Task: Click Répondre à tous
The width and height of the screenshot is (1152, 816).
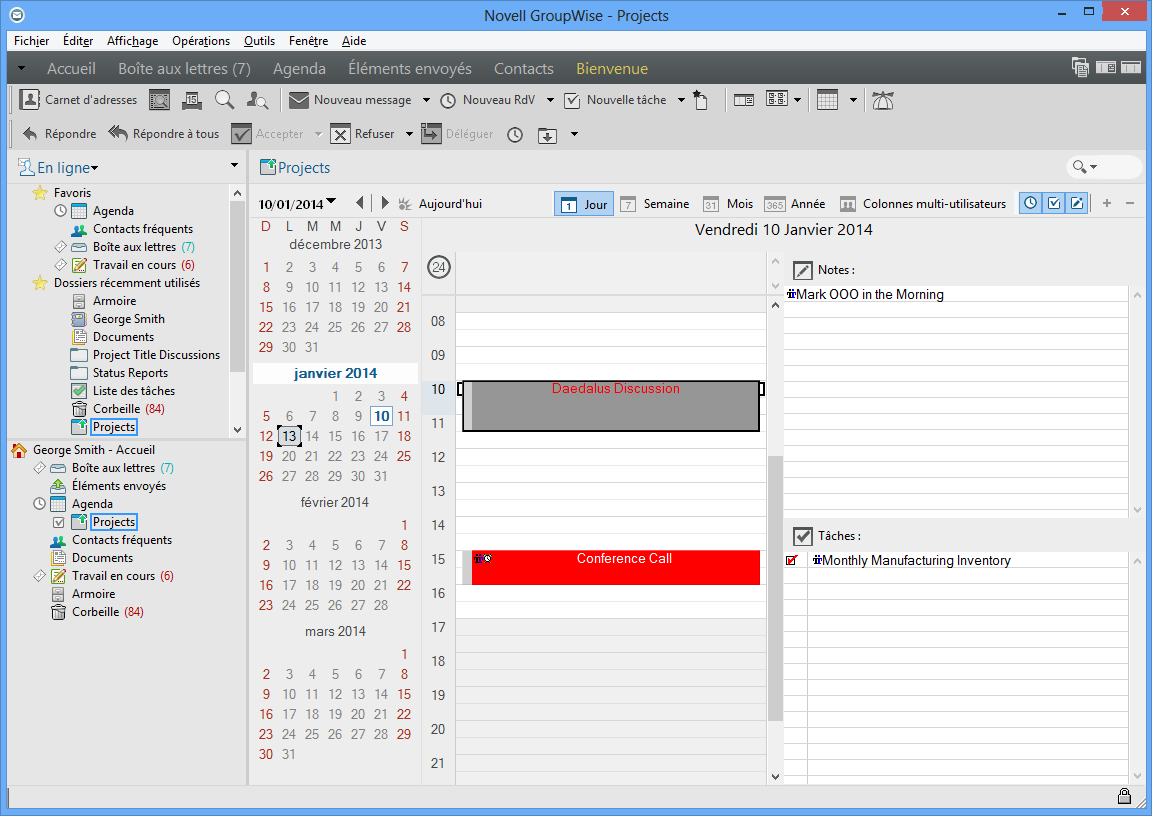Action: tap(164, 134)
